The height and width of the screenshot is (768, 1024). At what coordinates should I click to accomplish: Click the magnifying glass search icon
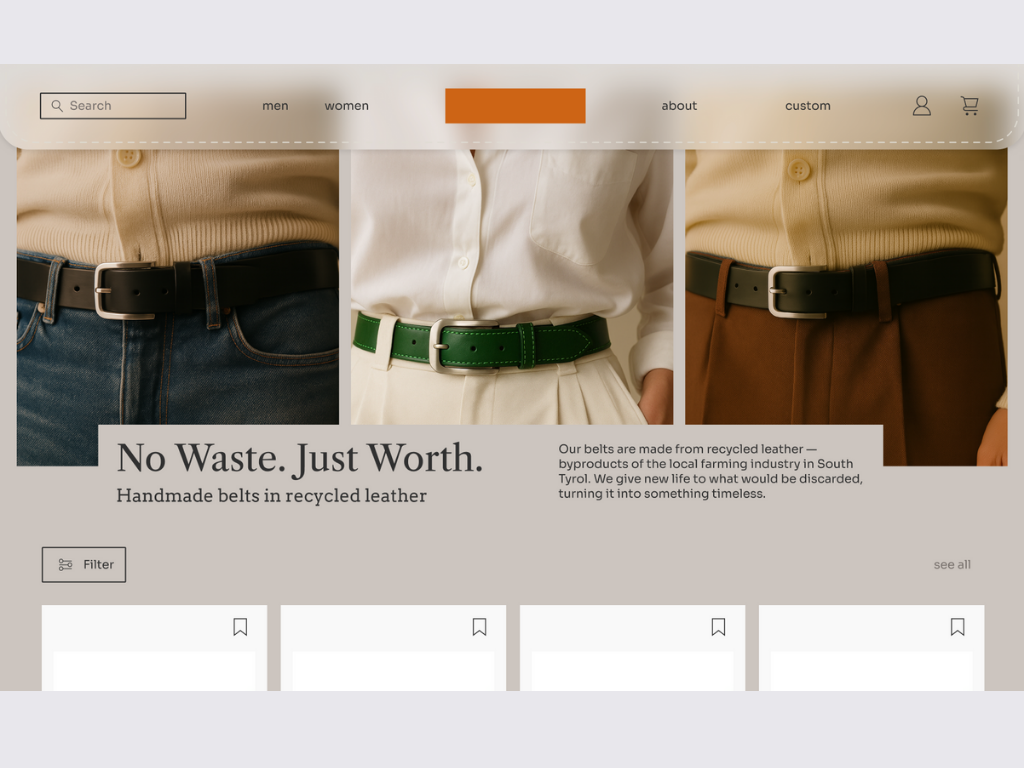[56, 106]
